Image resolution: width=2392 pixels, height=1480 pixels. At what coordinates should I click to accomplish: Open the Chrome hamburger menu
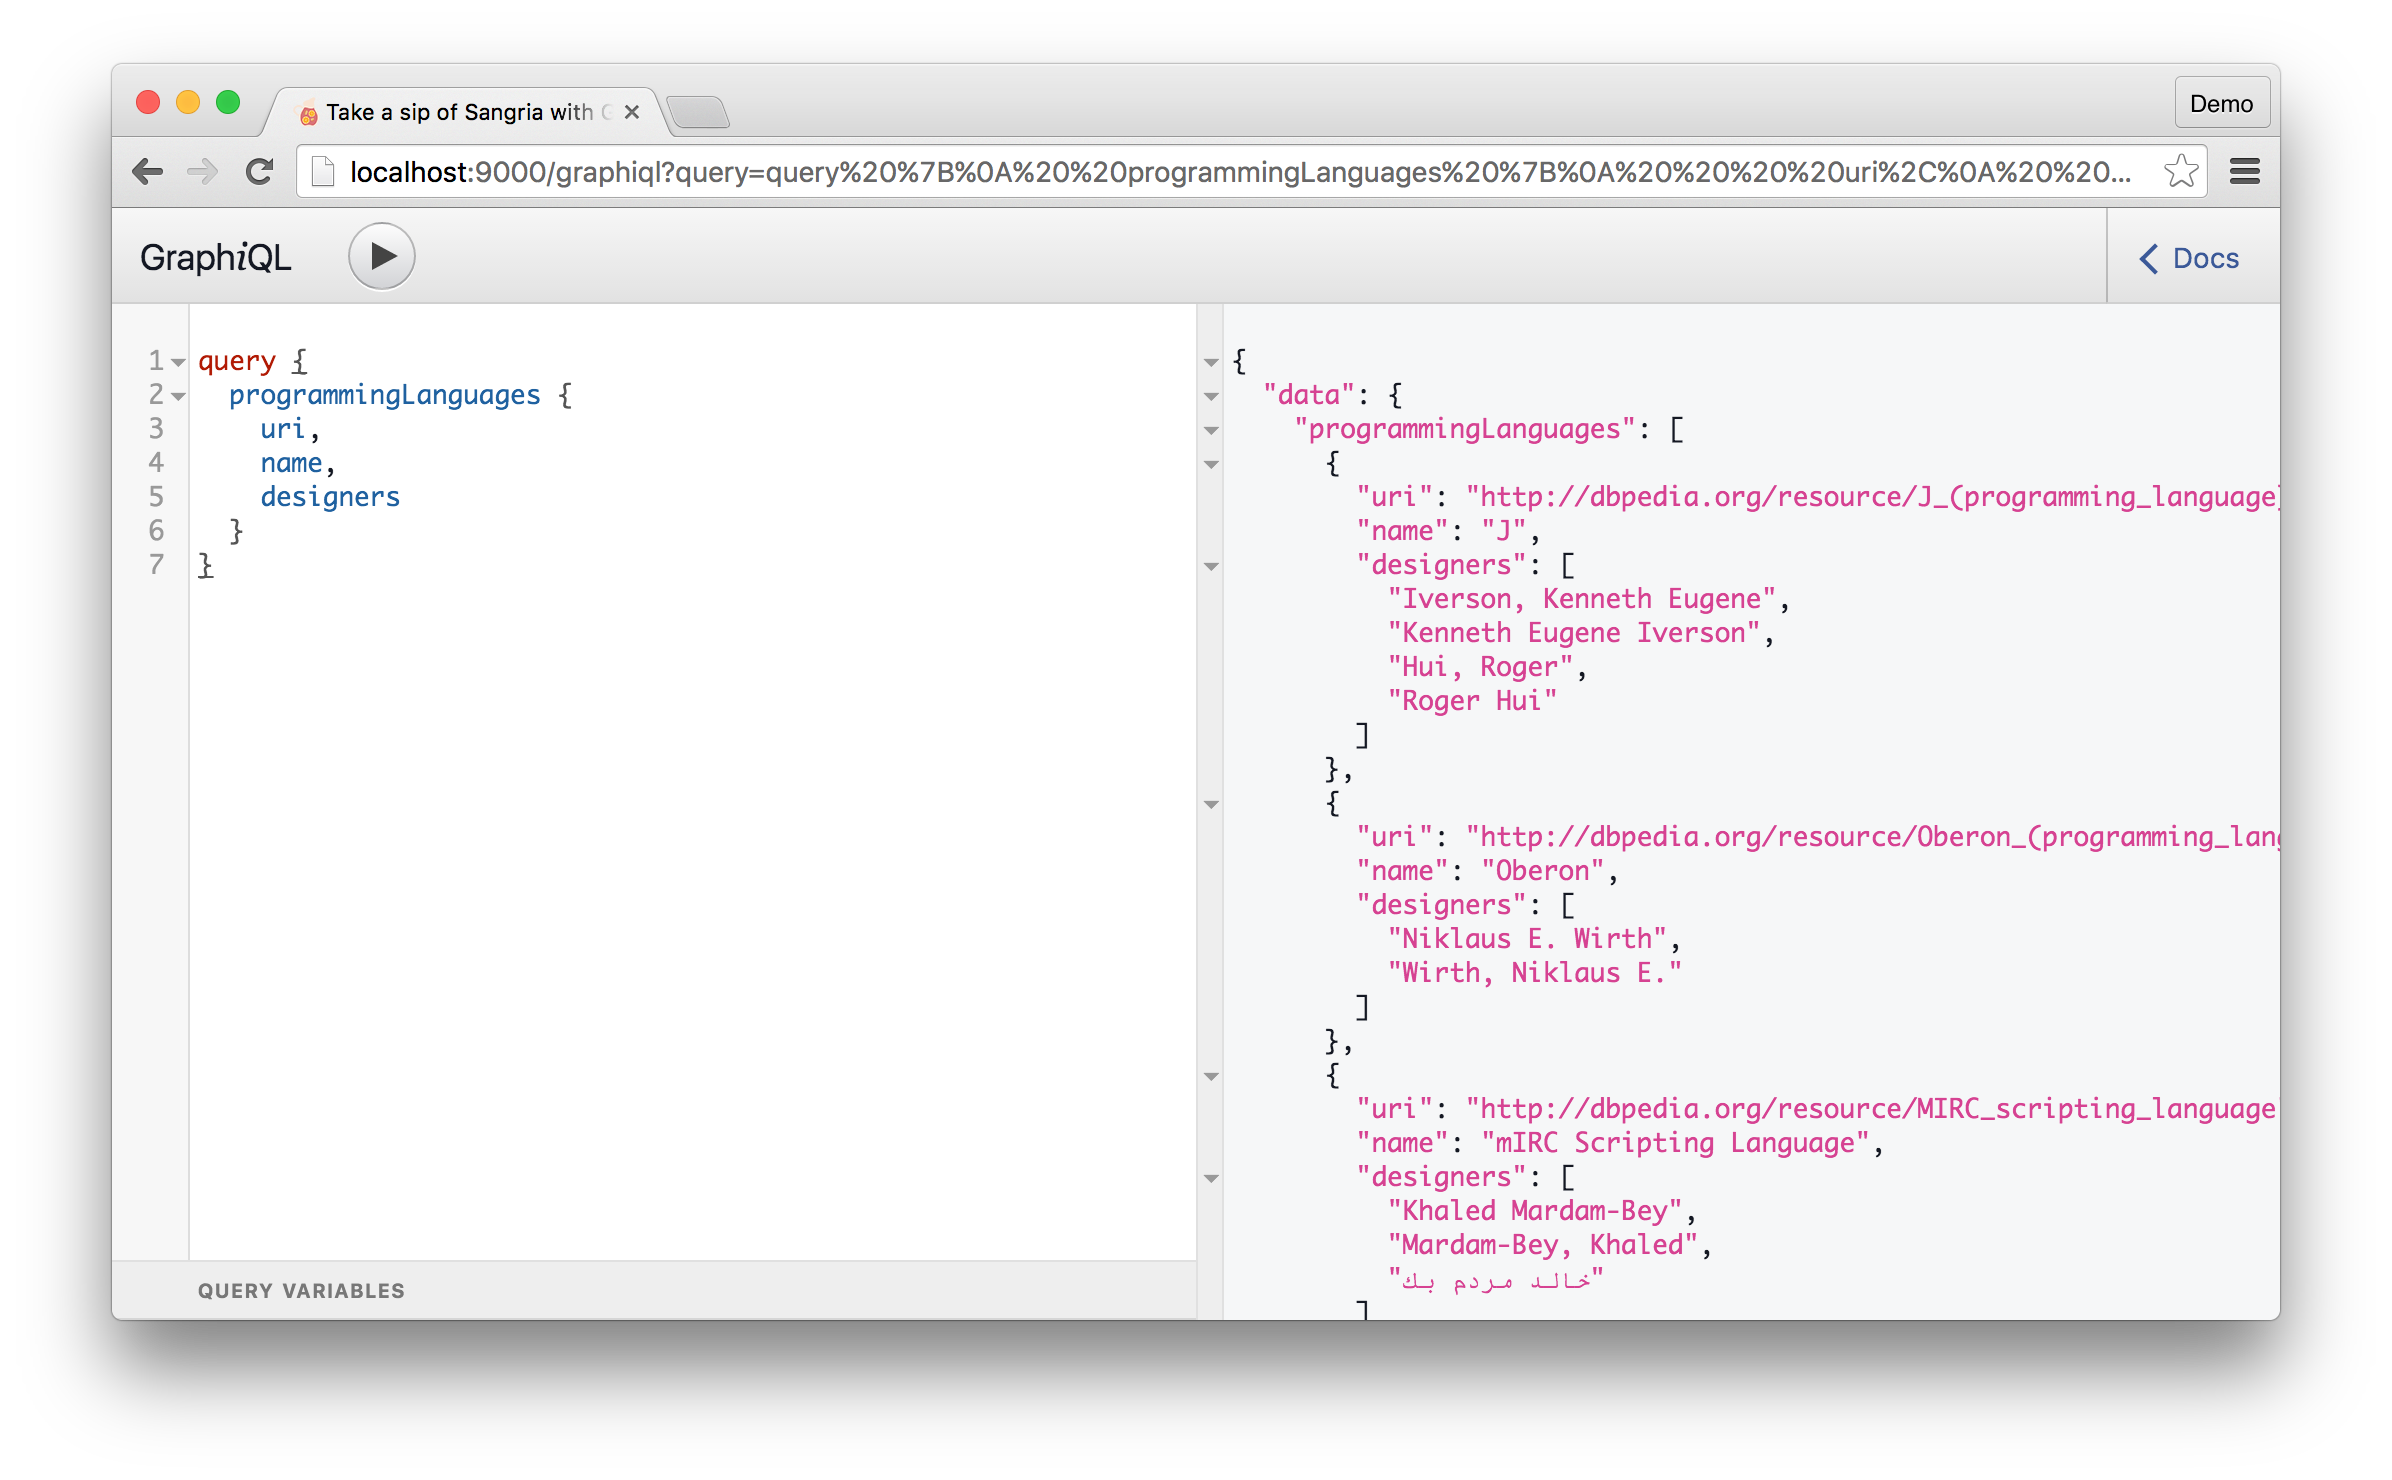2244,172
